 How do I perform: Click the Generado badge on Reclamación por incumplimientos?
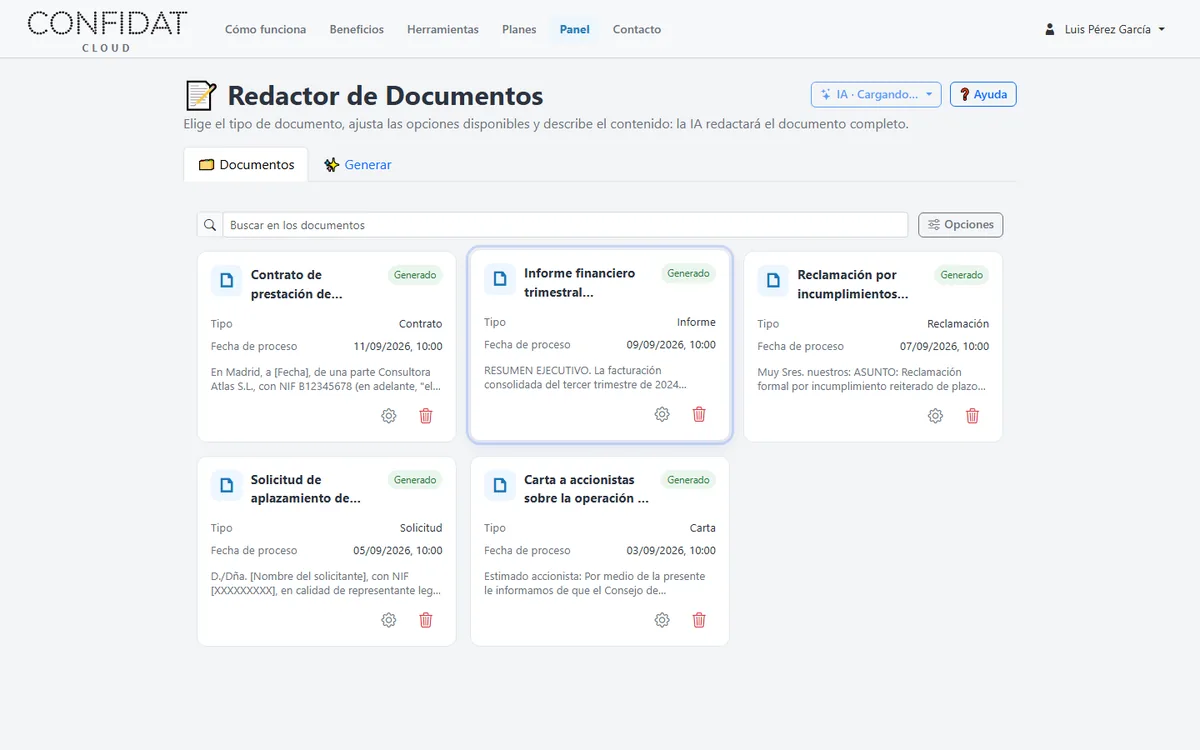[962, 275]
